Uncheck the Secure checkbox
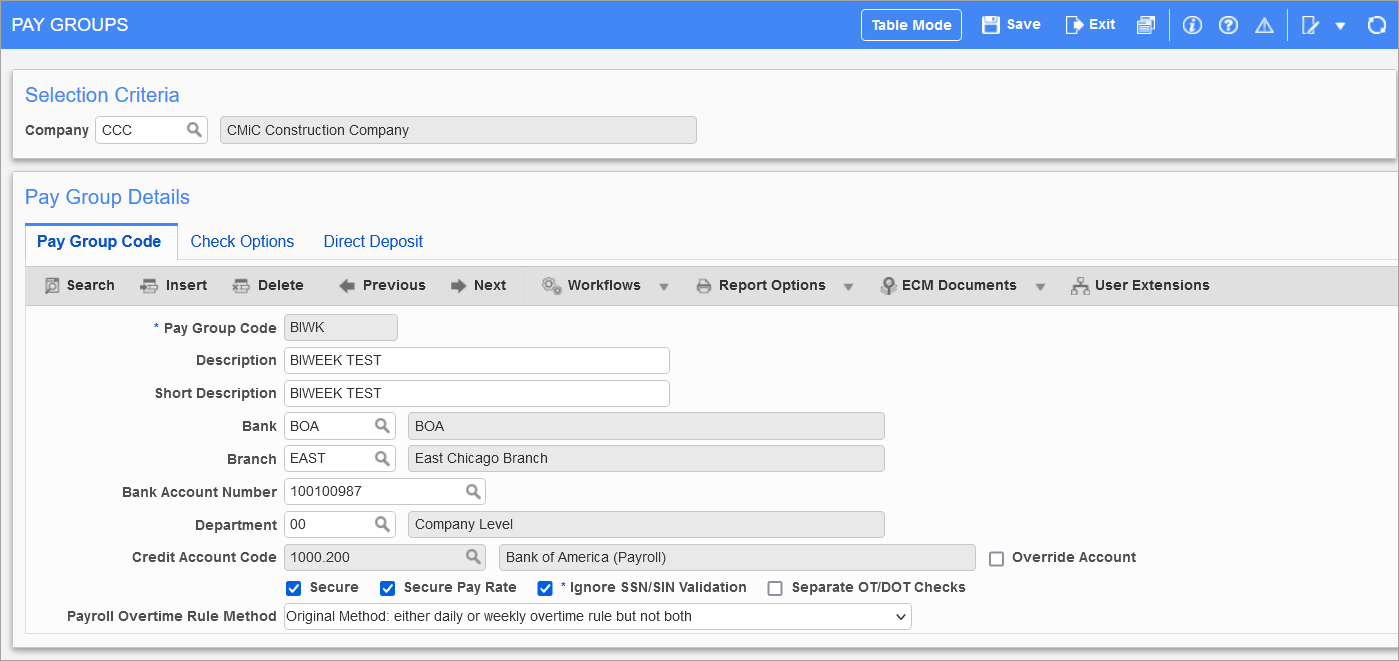This screenshot has height=661, width=1399. click(x=294, y=588)
